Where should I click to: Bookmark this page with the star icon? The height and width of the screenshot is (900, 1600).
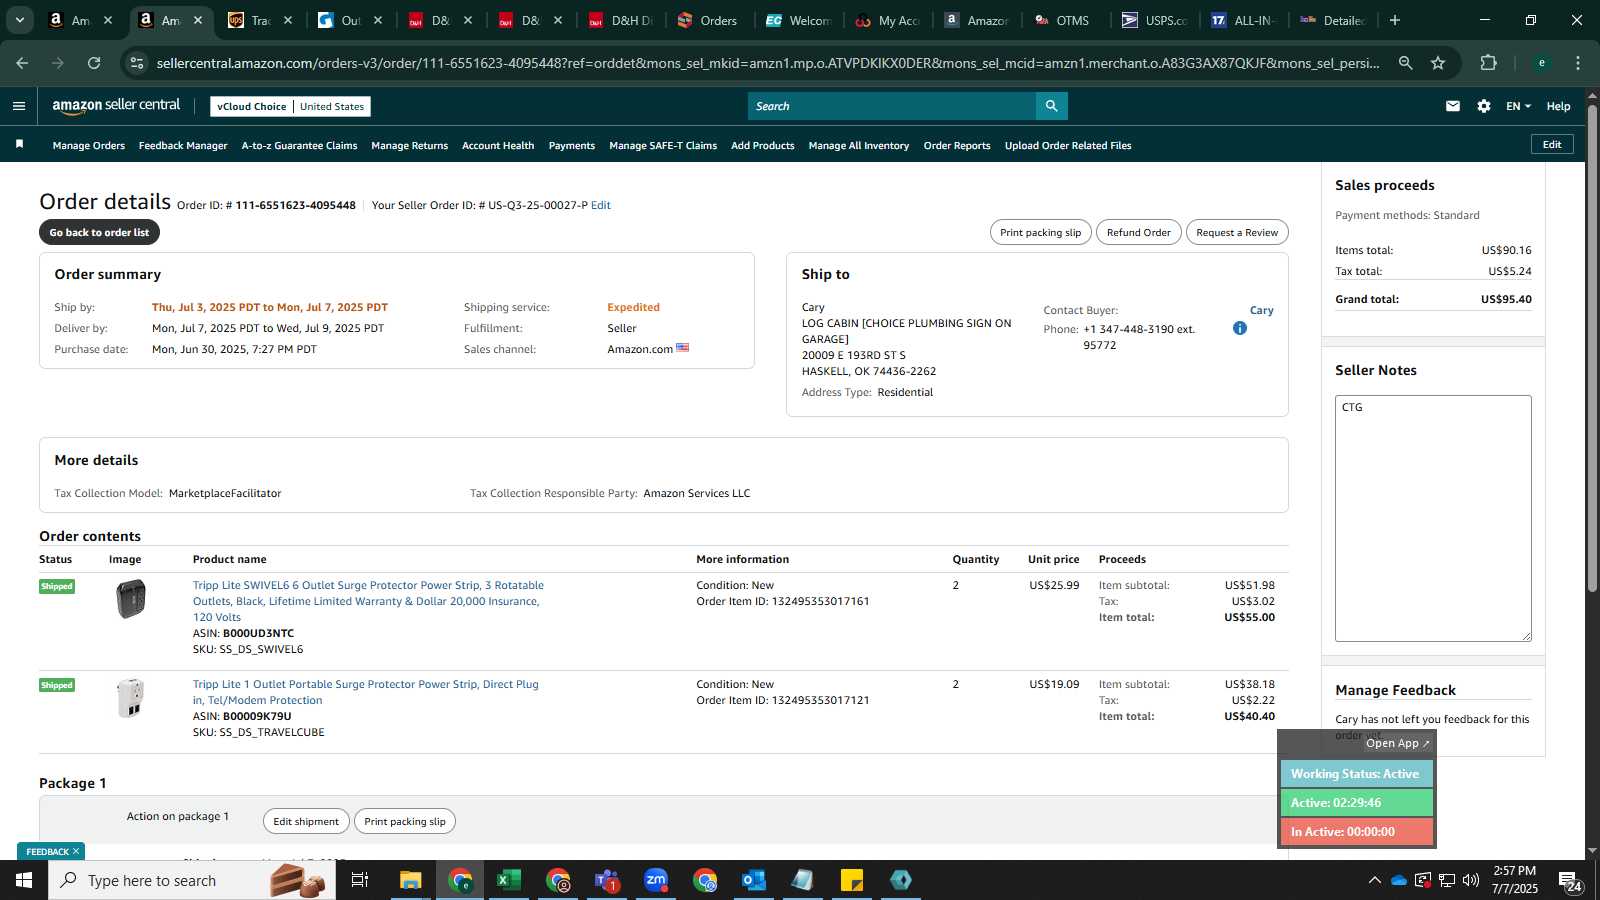(1438, 63)
